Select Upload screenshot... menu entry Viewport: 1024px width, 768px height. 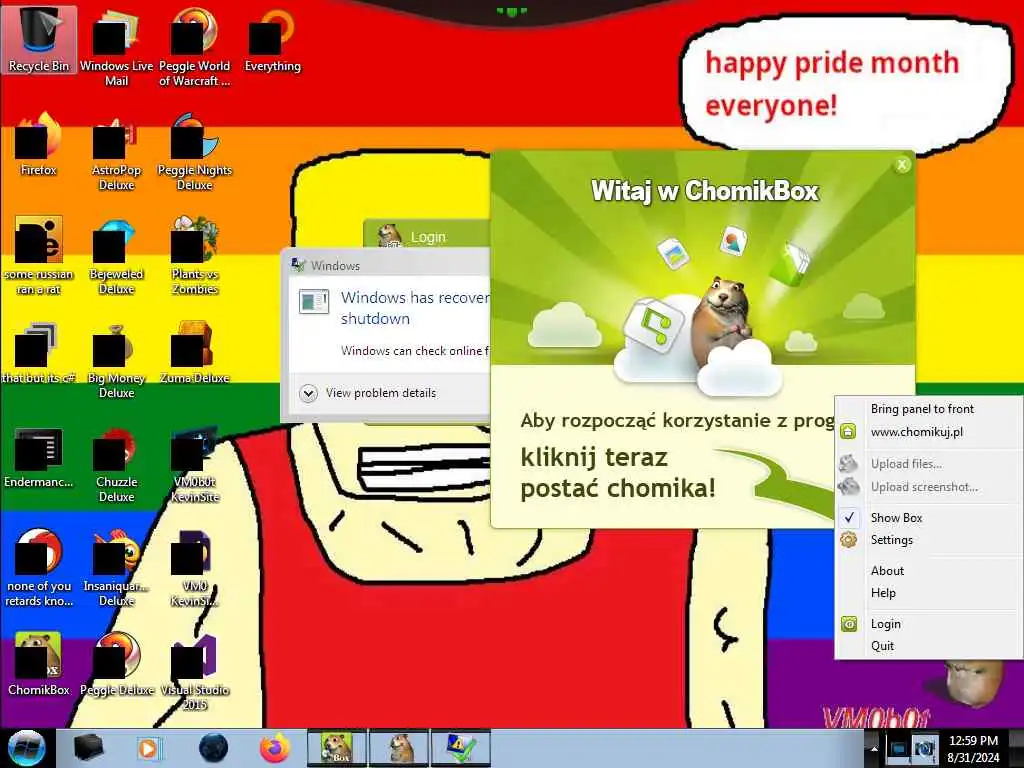(x=928, y=487)
